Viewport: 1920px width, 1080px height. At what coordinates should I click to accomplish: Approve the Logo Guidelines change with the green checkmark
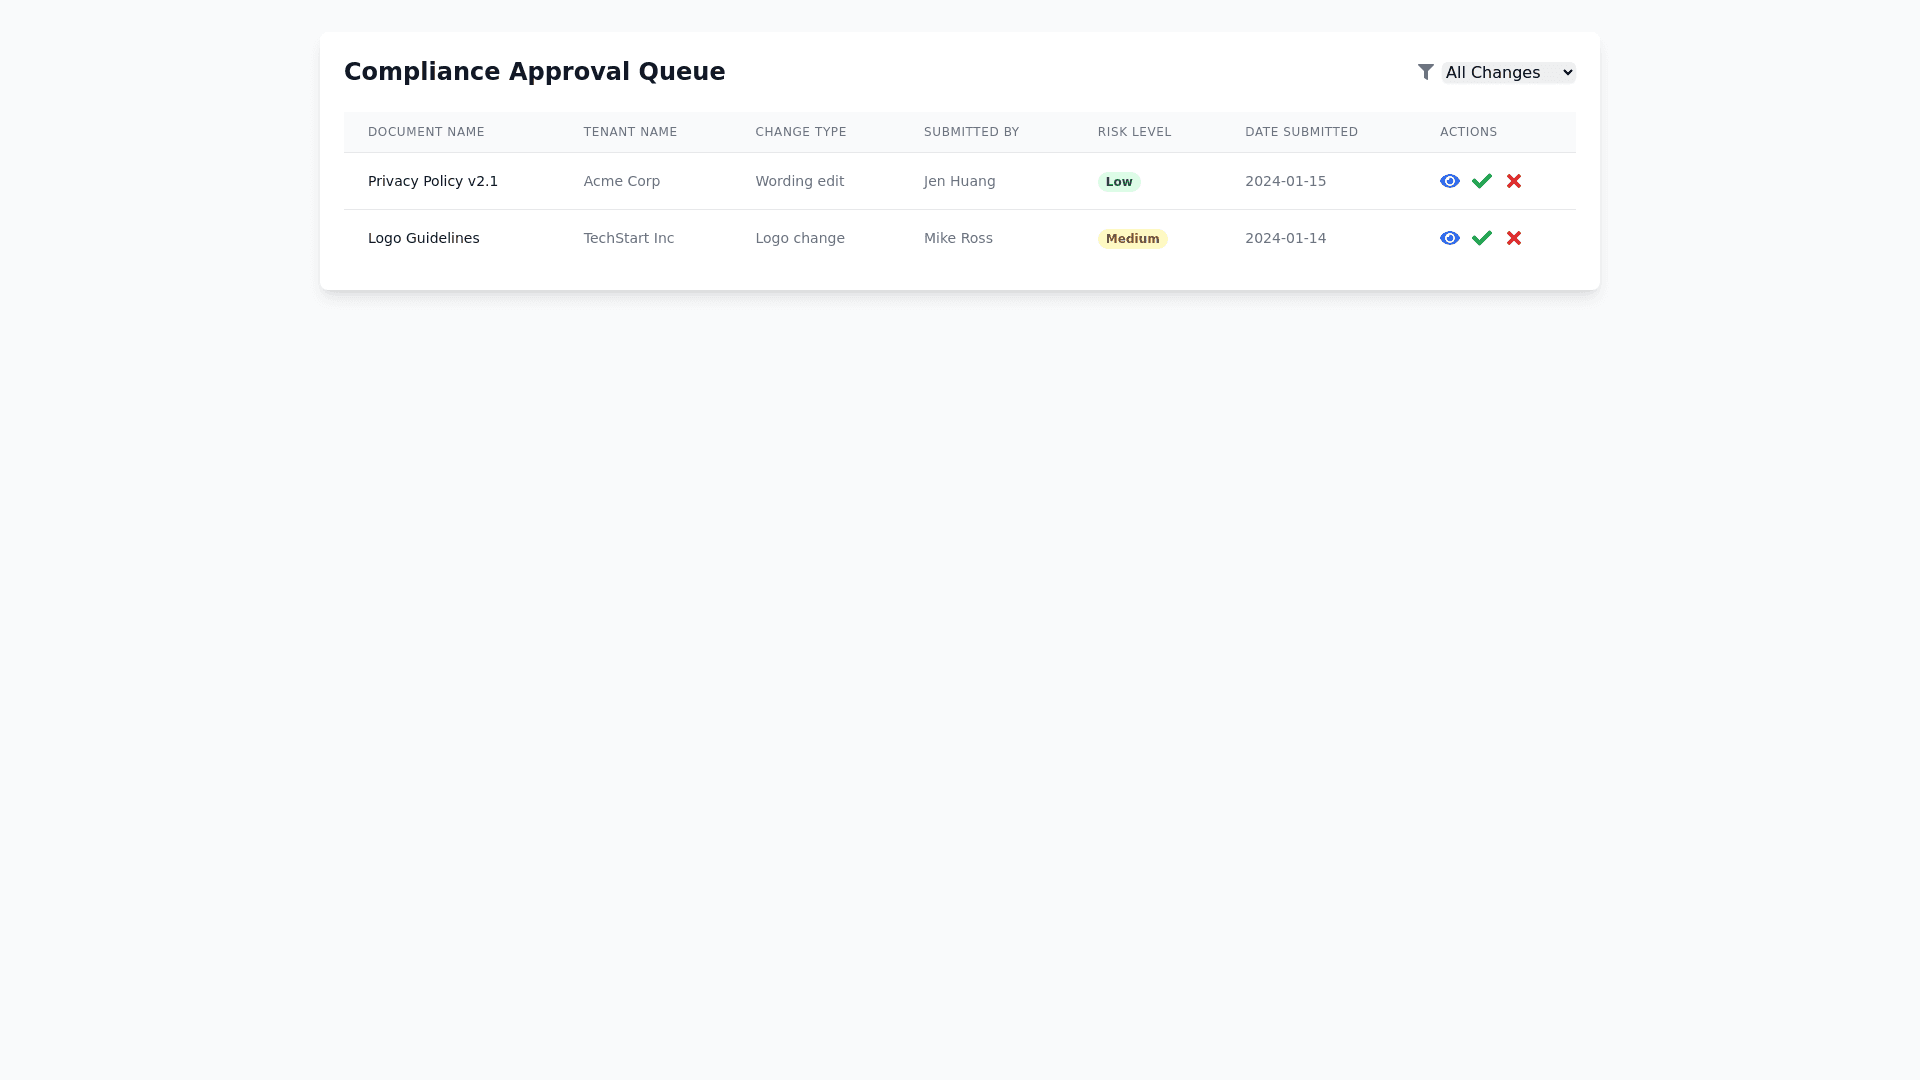1482,238
